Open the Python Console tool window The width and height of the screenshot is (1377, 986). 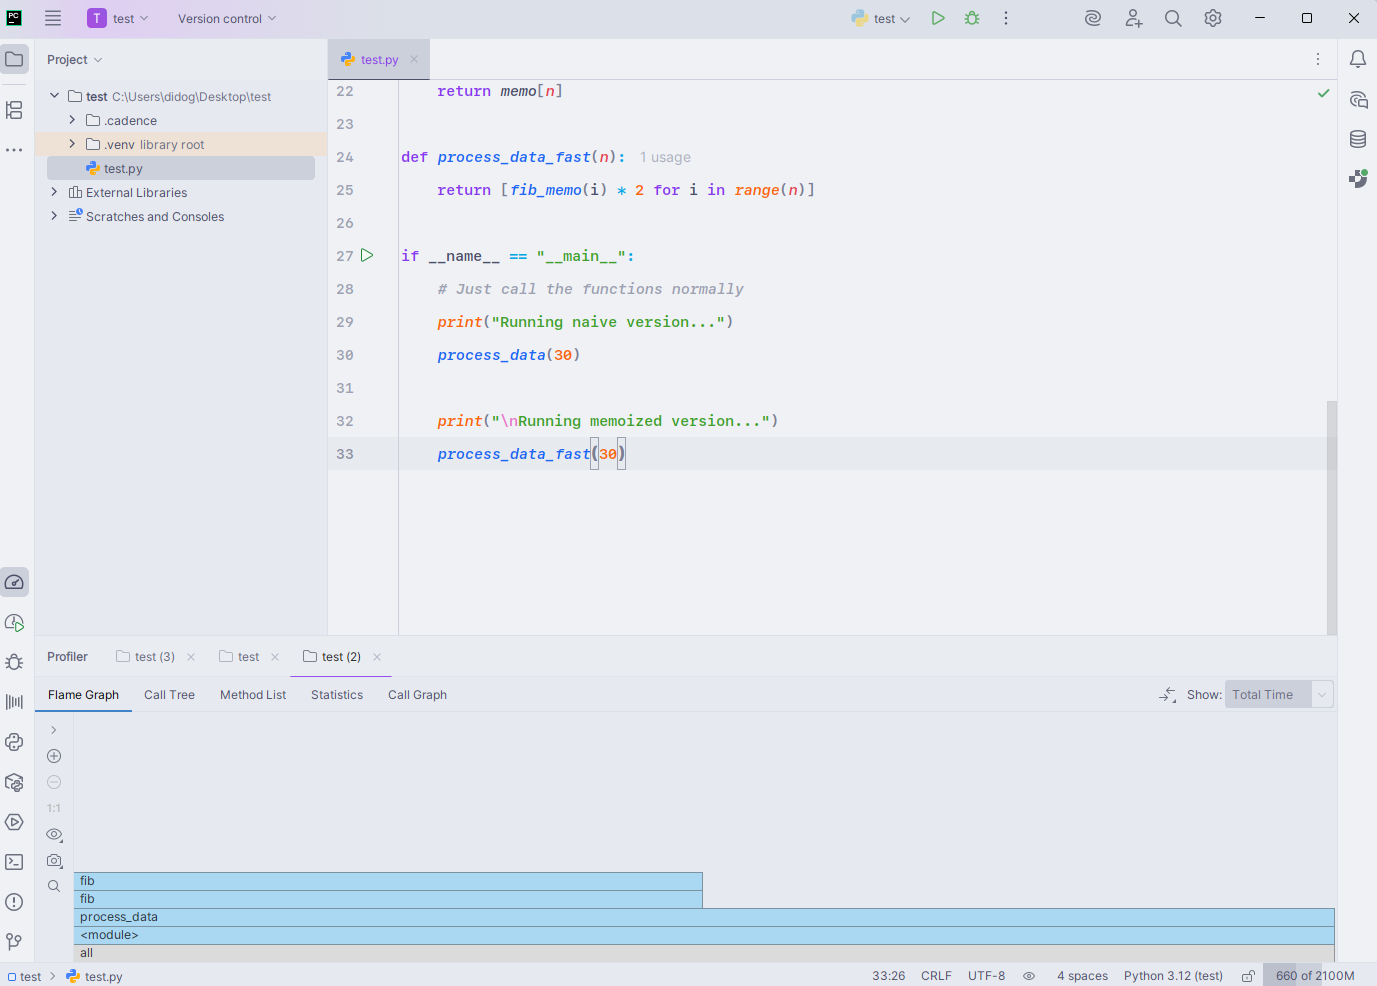click(x=14, y=742)
